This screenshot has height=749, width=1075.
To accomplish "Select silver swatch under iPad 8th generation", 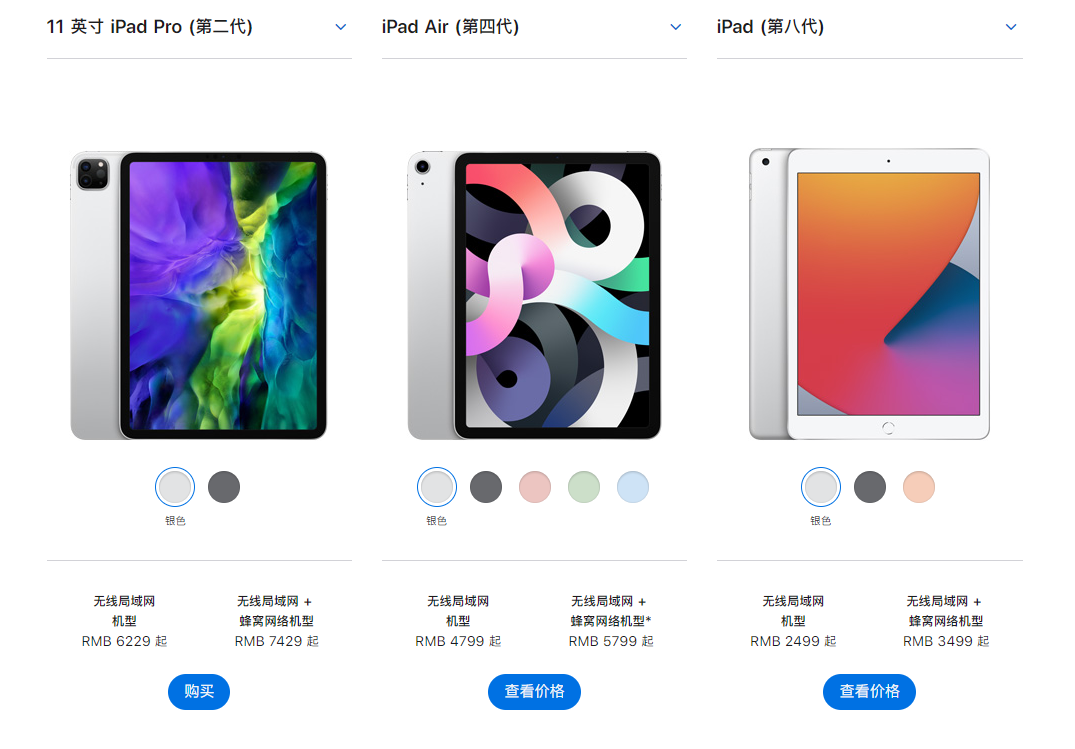I will point(821,487).
